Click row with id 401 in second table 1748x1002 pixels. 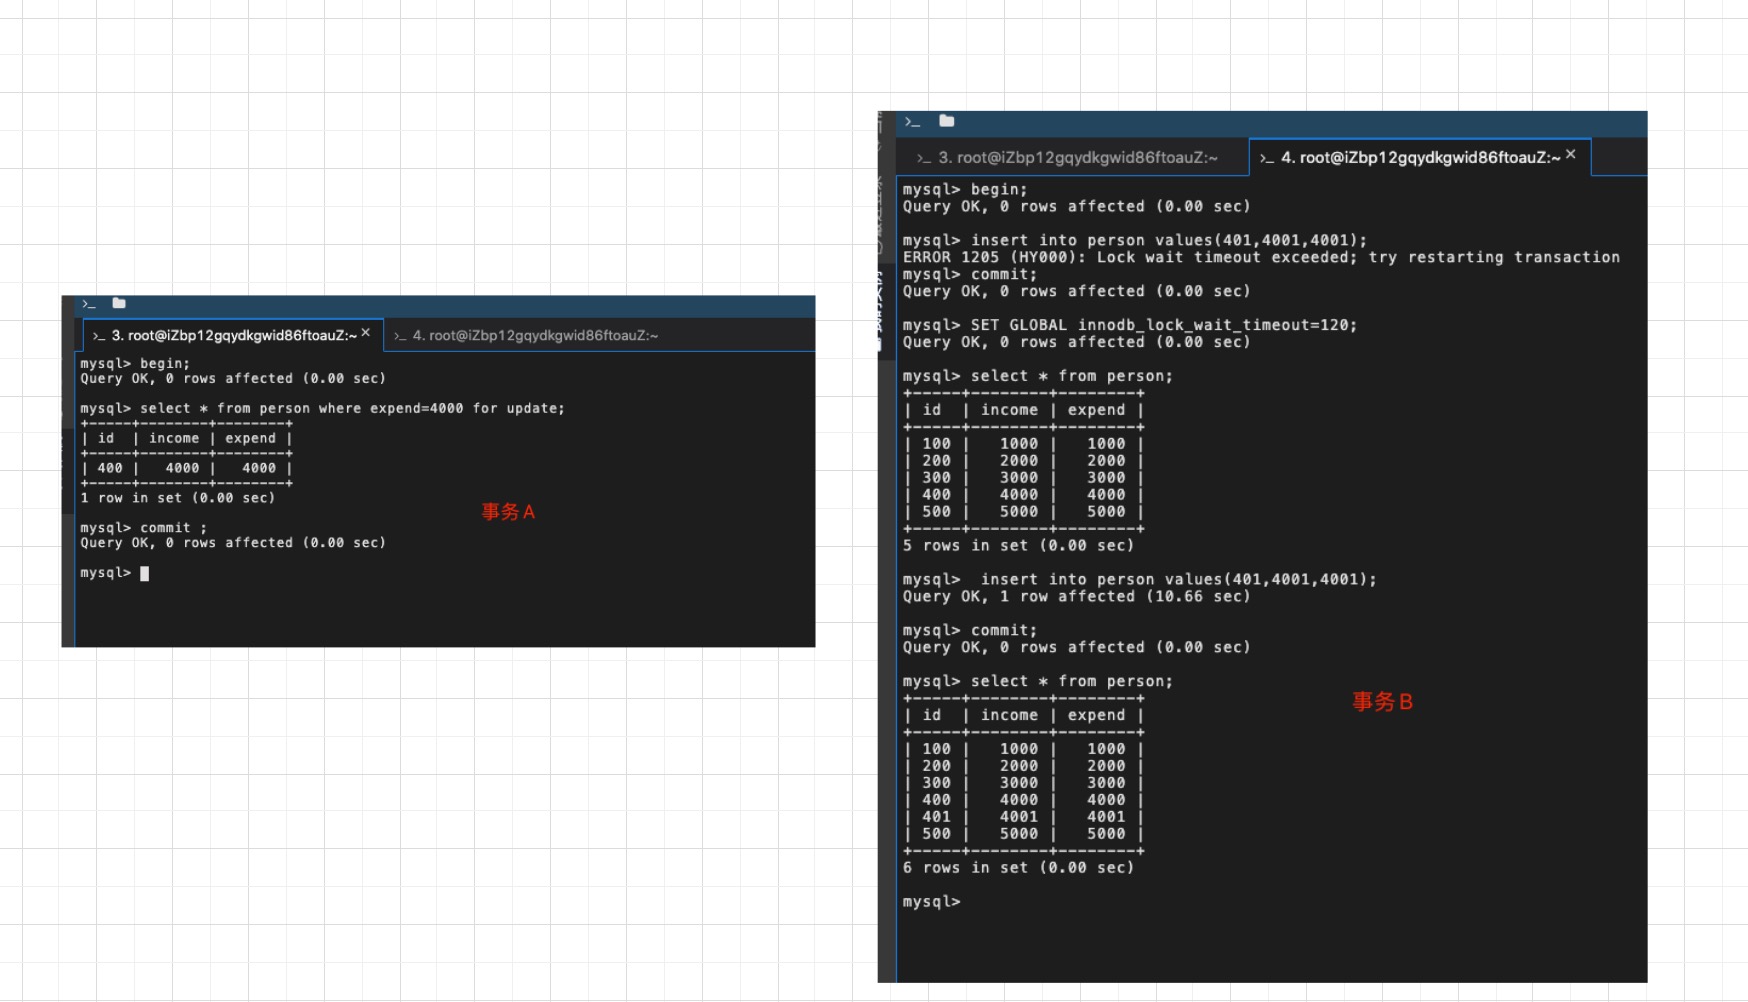tap(1024, 817)
